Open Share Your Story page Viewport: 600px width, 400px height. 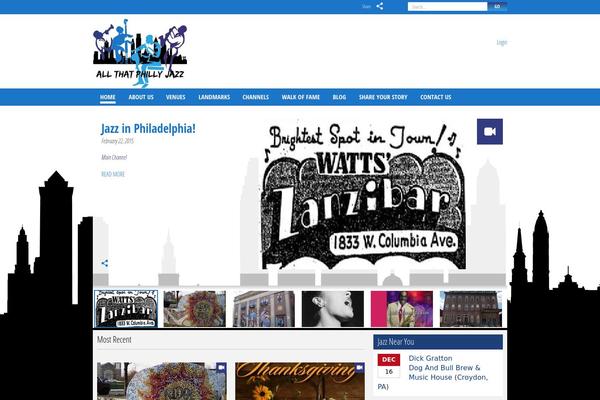pos(383,97)
